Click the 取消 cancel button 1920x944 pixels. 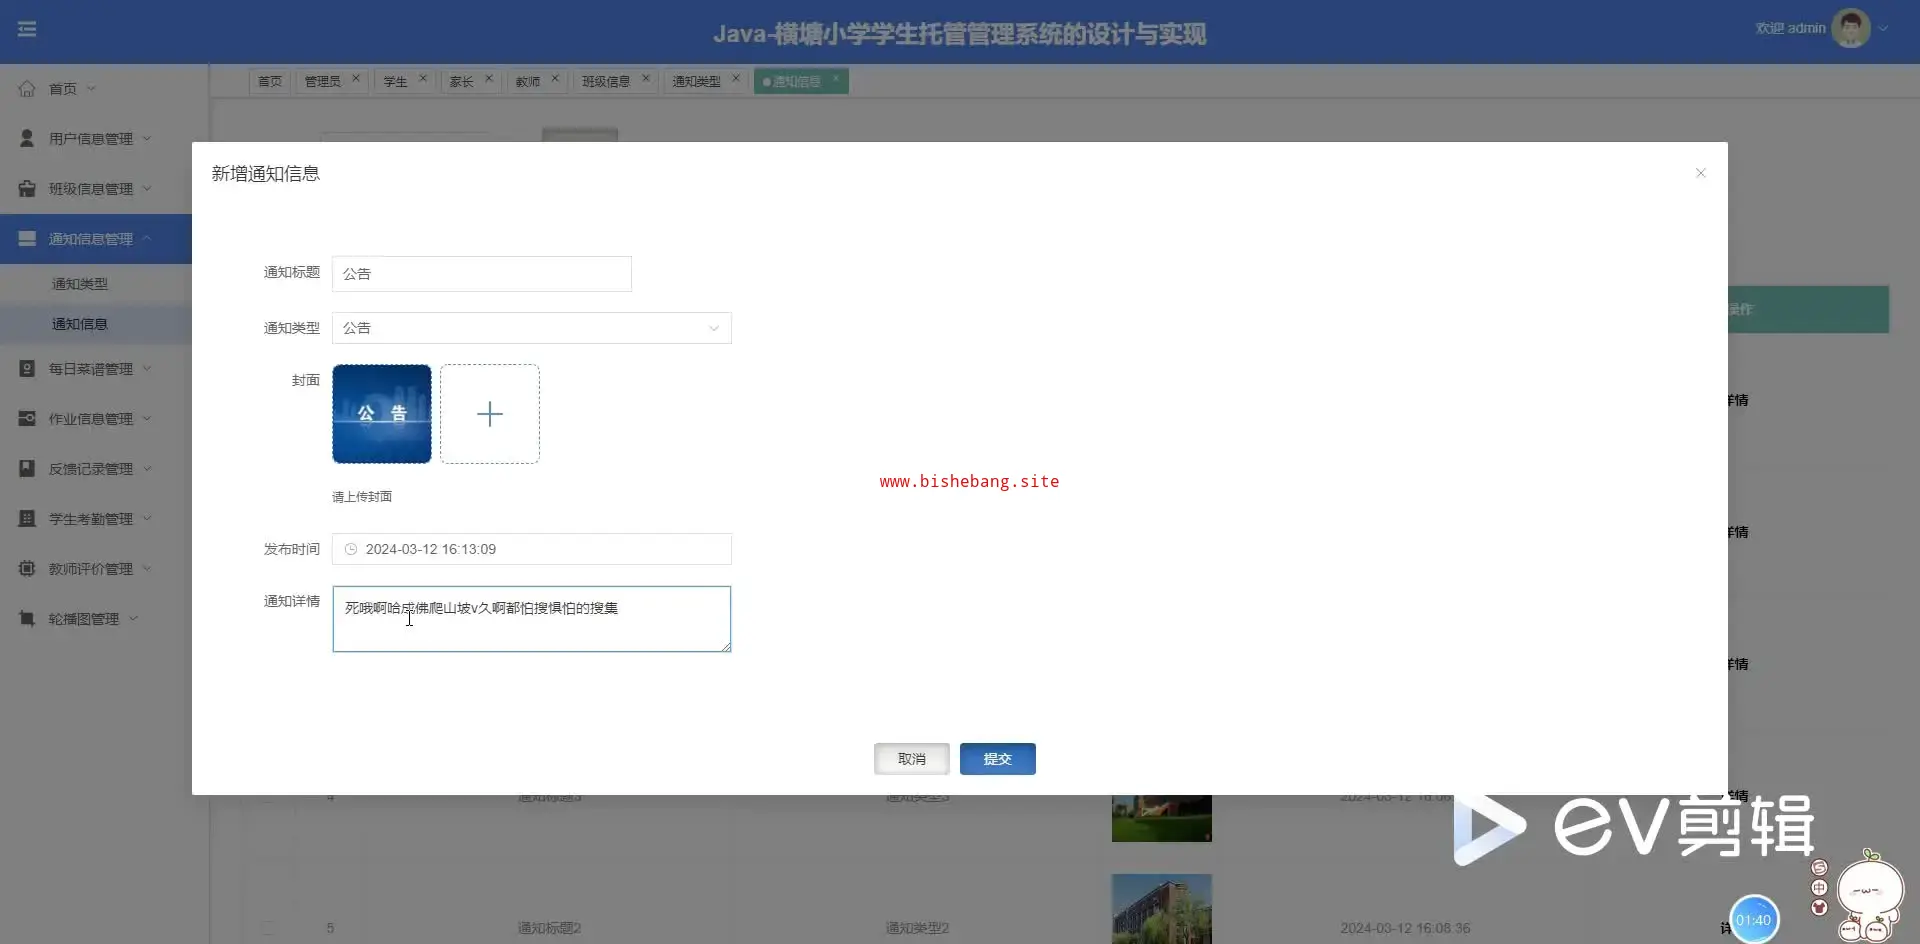pyautogui.click(x=911, y=759)
